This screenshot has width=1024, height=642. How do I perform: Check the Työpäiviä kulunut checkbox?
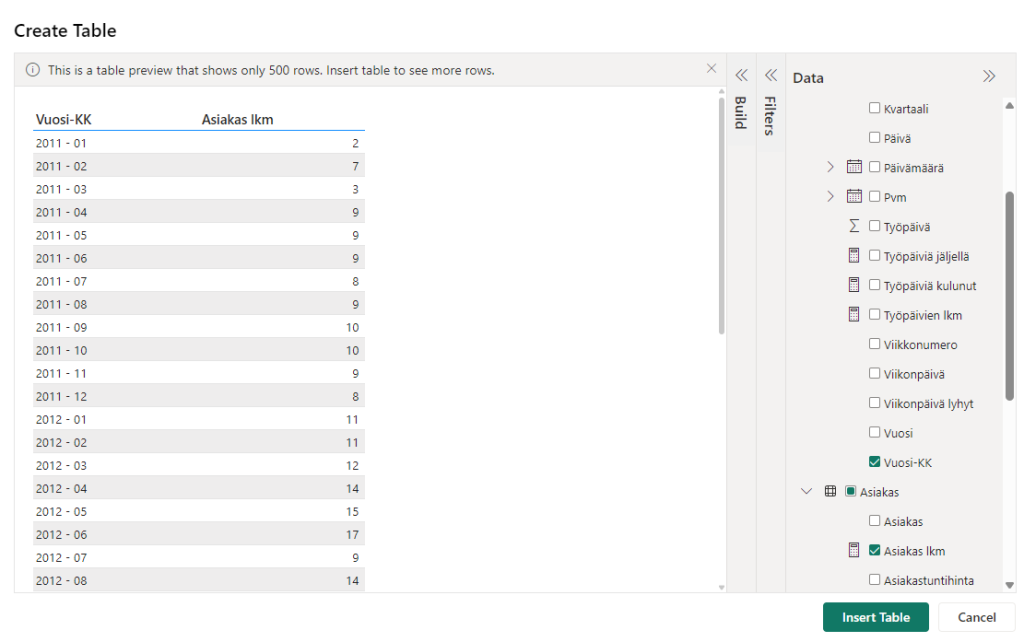(874, 285)
